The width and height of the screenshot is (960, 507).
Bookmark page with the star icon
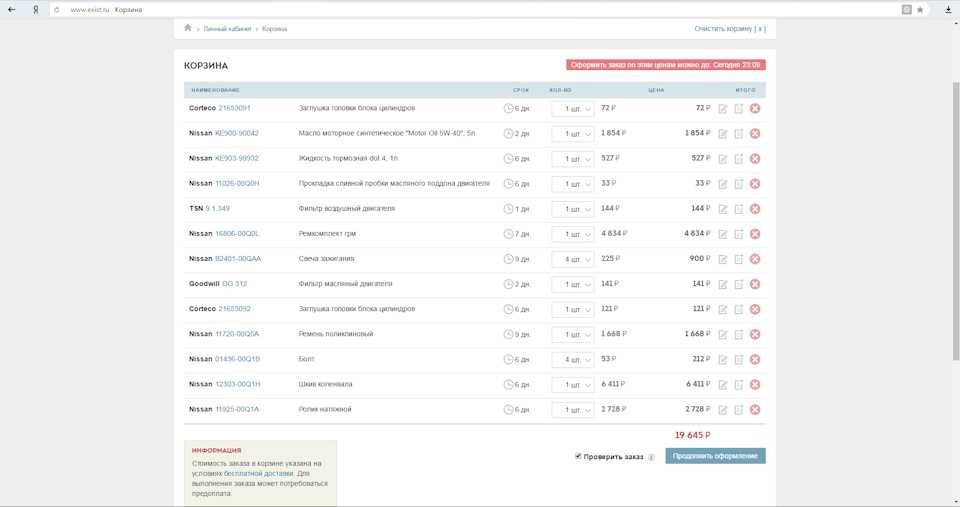(920, 9)
